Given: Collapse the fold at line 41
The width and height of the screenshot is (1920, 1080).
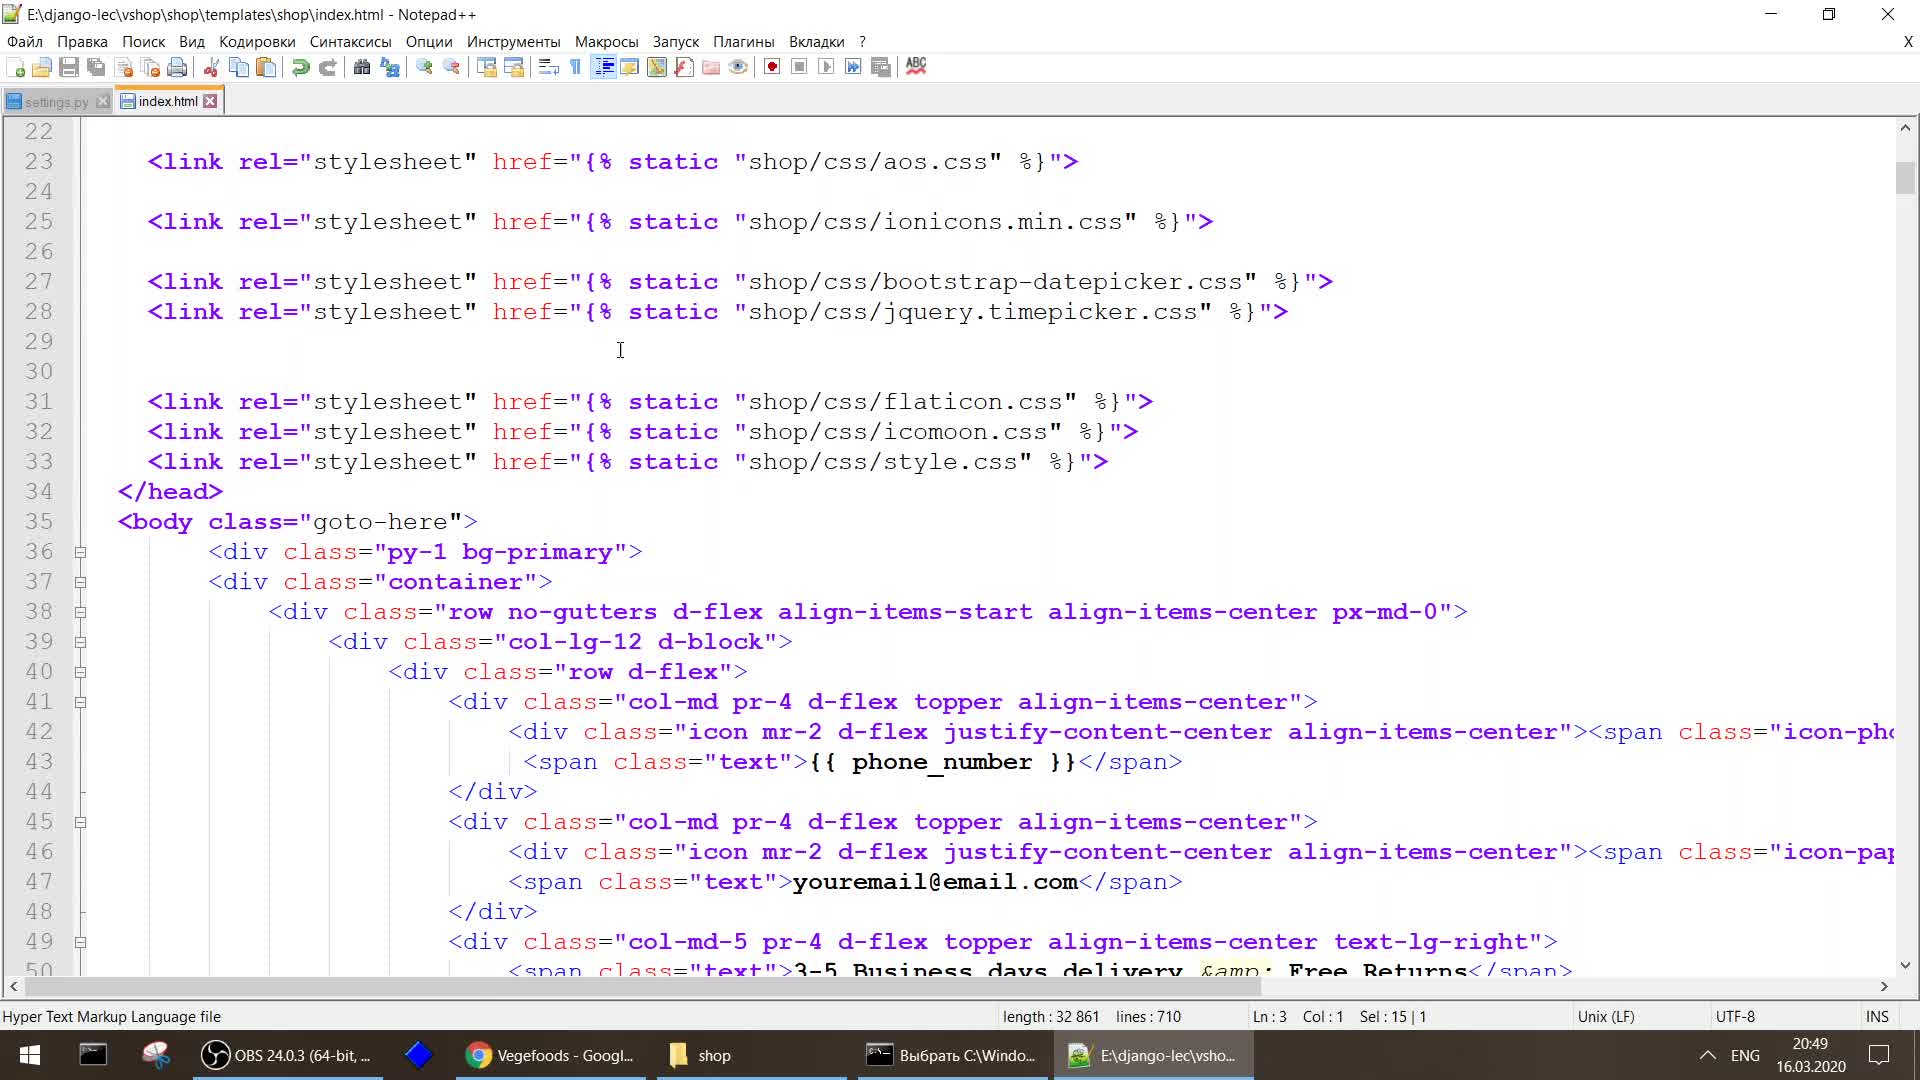Looking at the screenshot, I should (x=80, y=702).
